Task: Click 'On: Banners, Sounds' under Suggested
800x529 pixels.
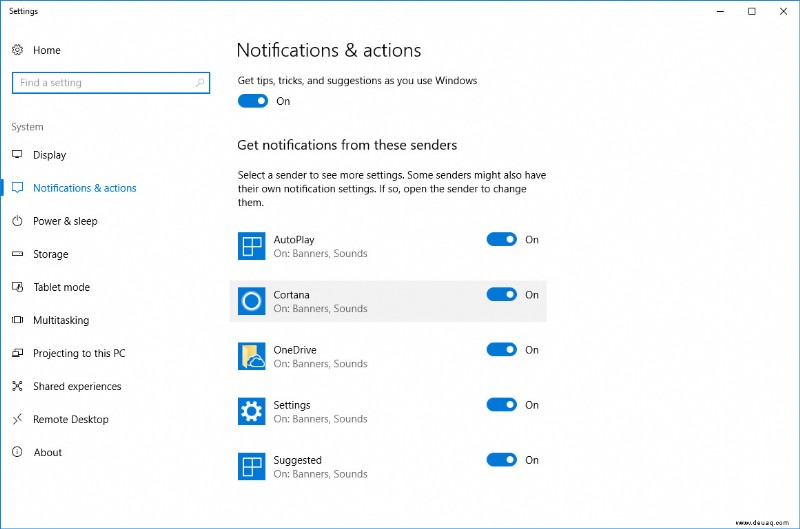Action: point(320,474)
